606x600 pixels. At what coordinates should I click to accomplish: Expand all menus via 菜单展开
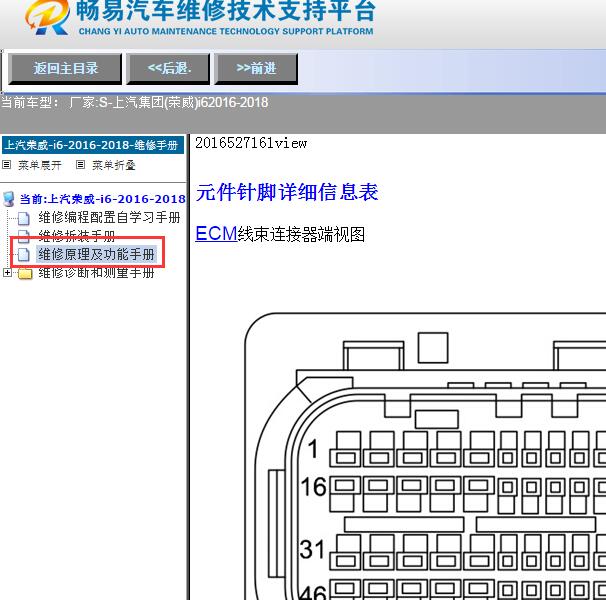click(40, 165)
